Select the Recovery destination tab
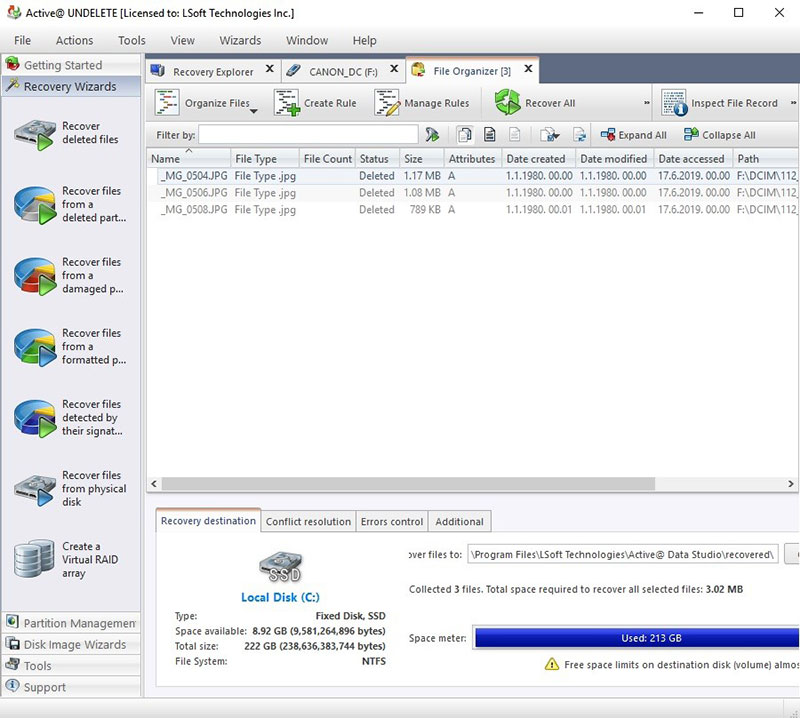The width and height of the screenshot is (800, 718). (x=208, y=521)
